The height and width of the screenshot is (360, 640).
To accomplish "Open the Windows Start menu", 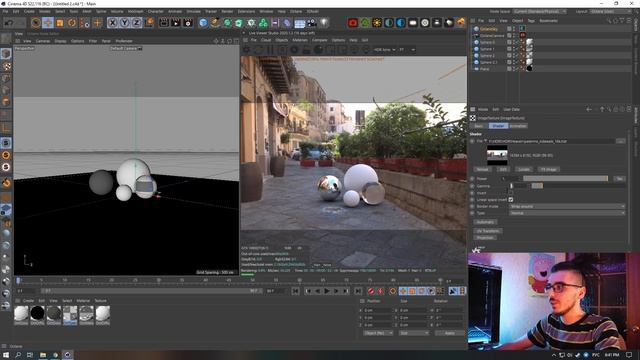I will 6,355.
